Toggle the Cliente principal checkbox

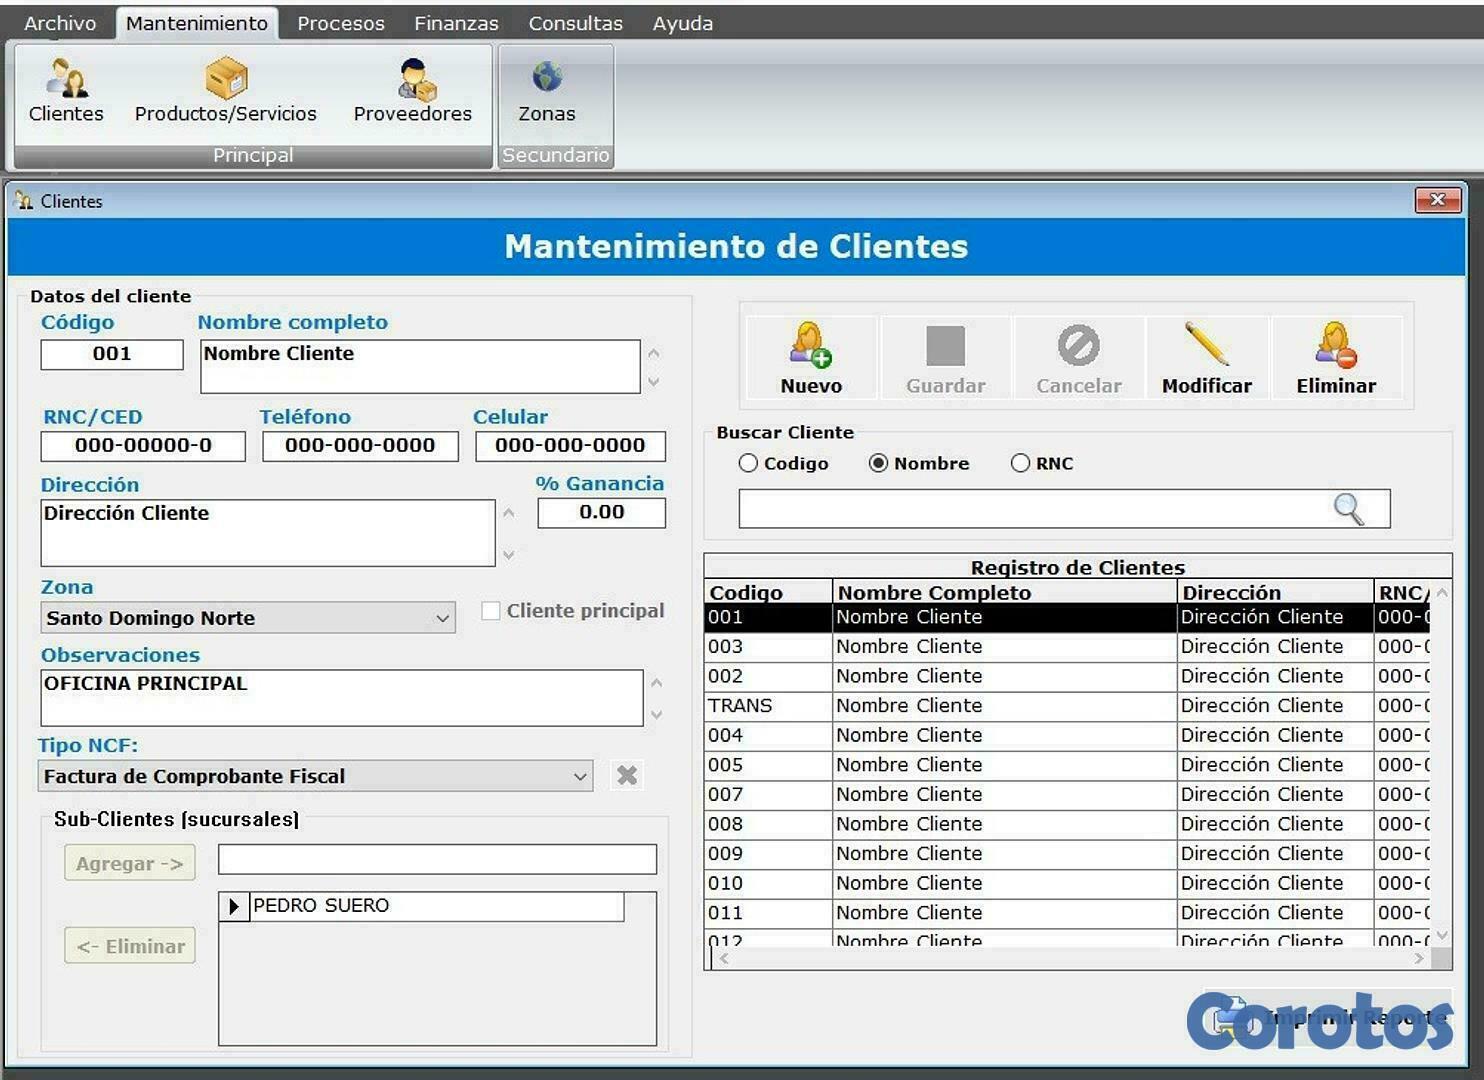(491, 611)
